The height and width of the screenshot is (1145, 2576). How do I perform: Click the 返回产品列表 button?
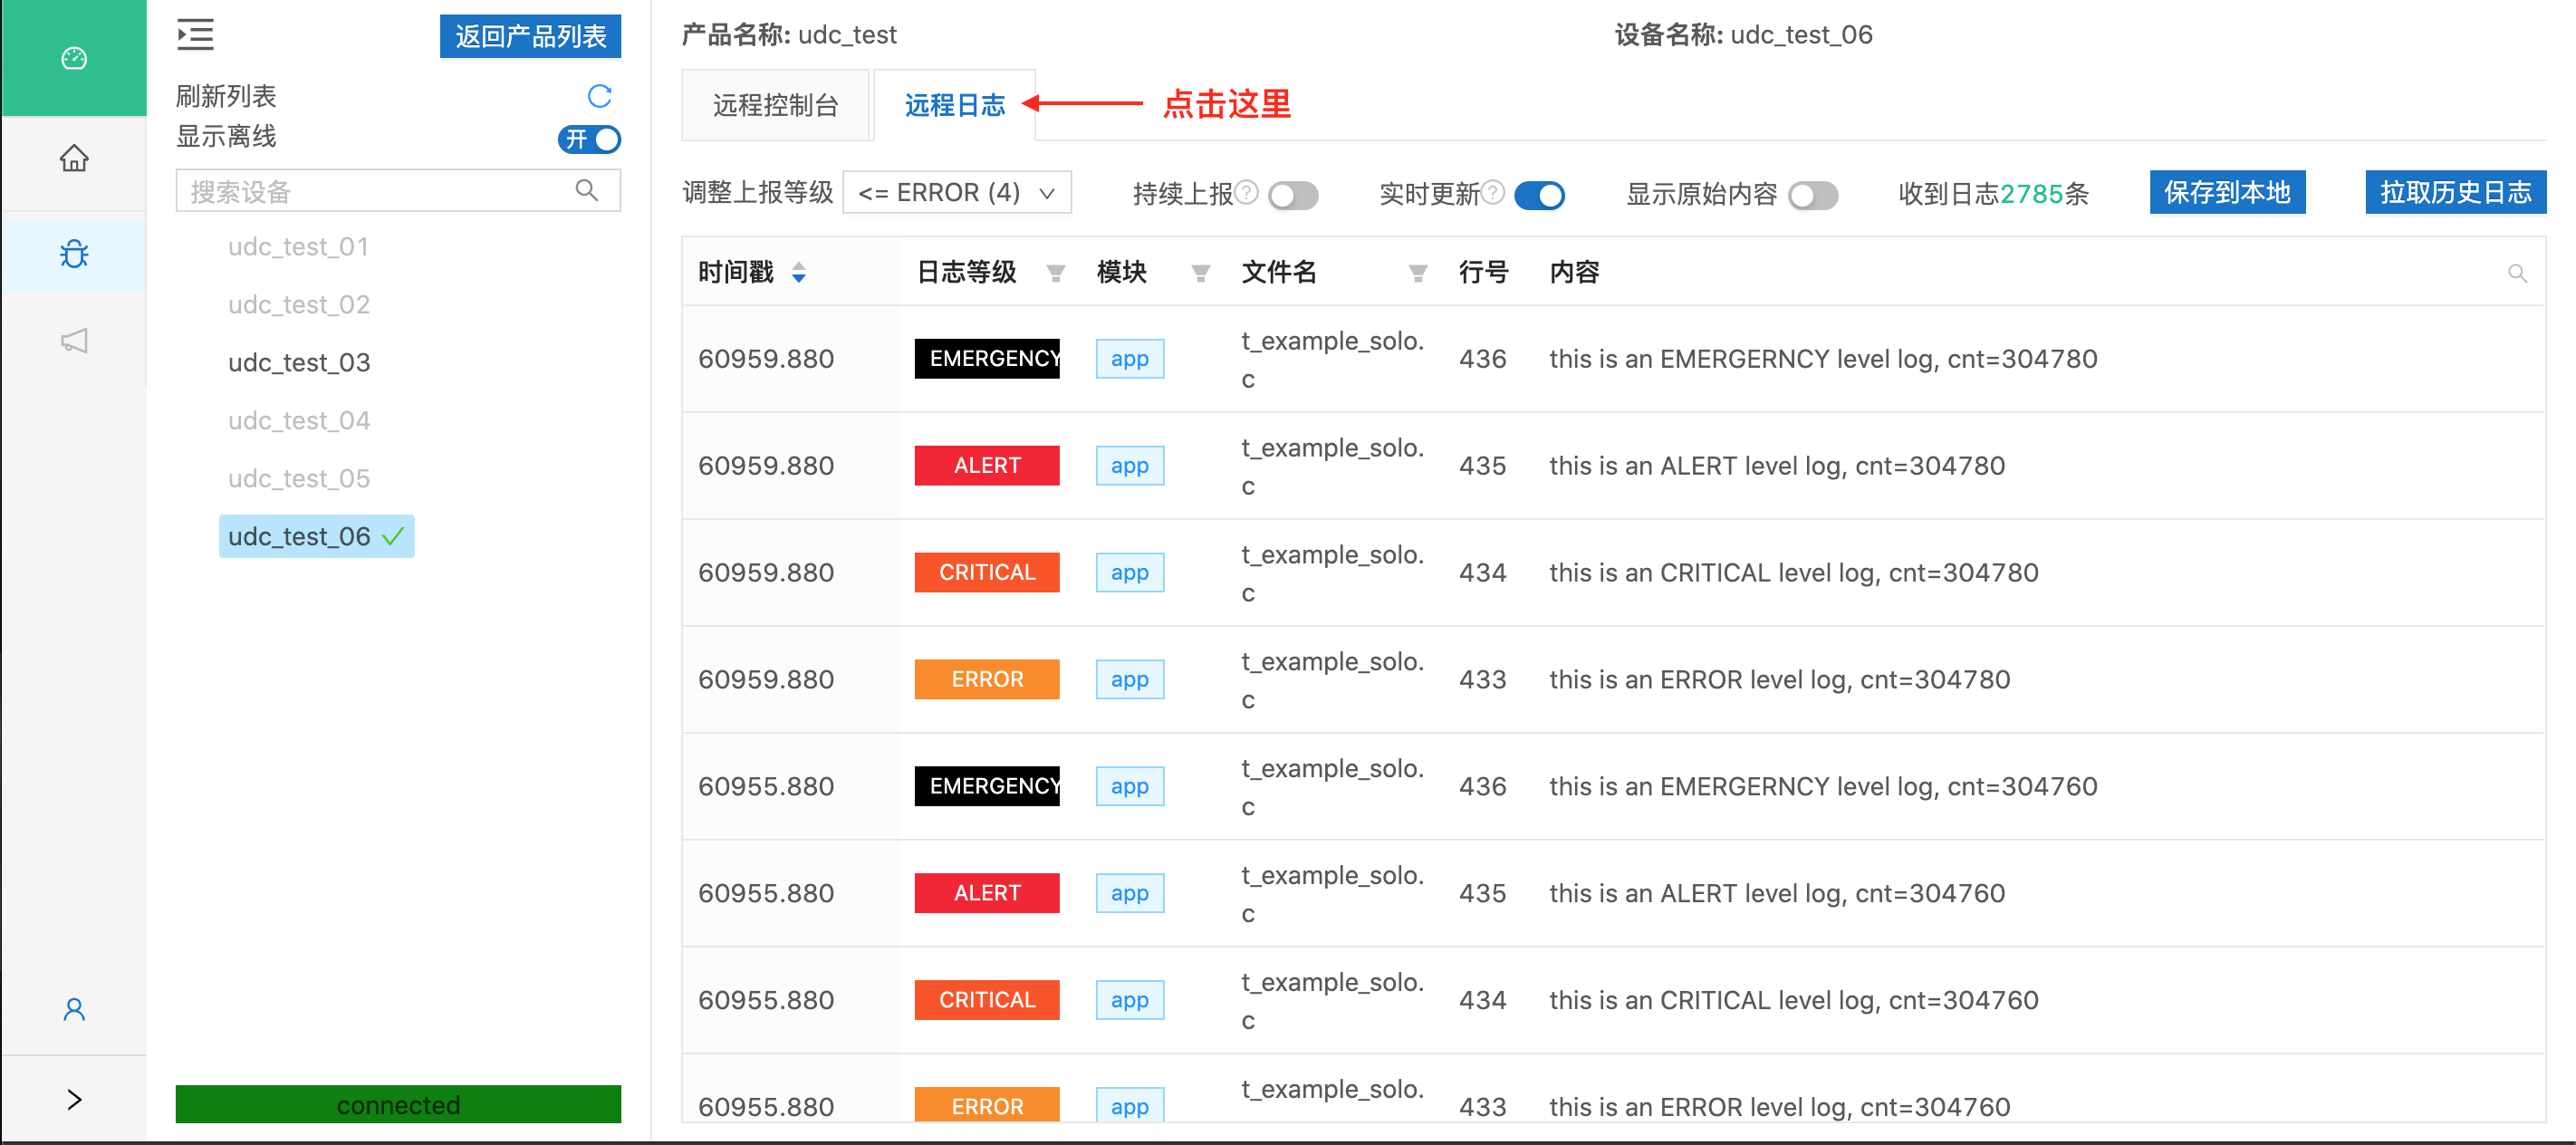click(530, 36)
